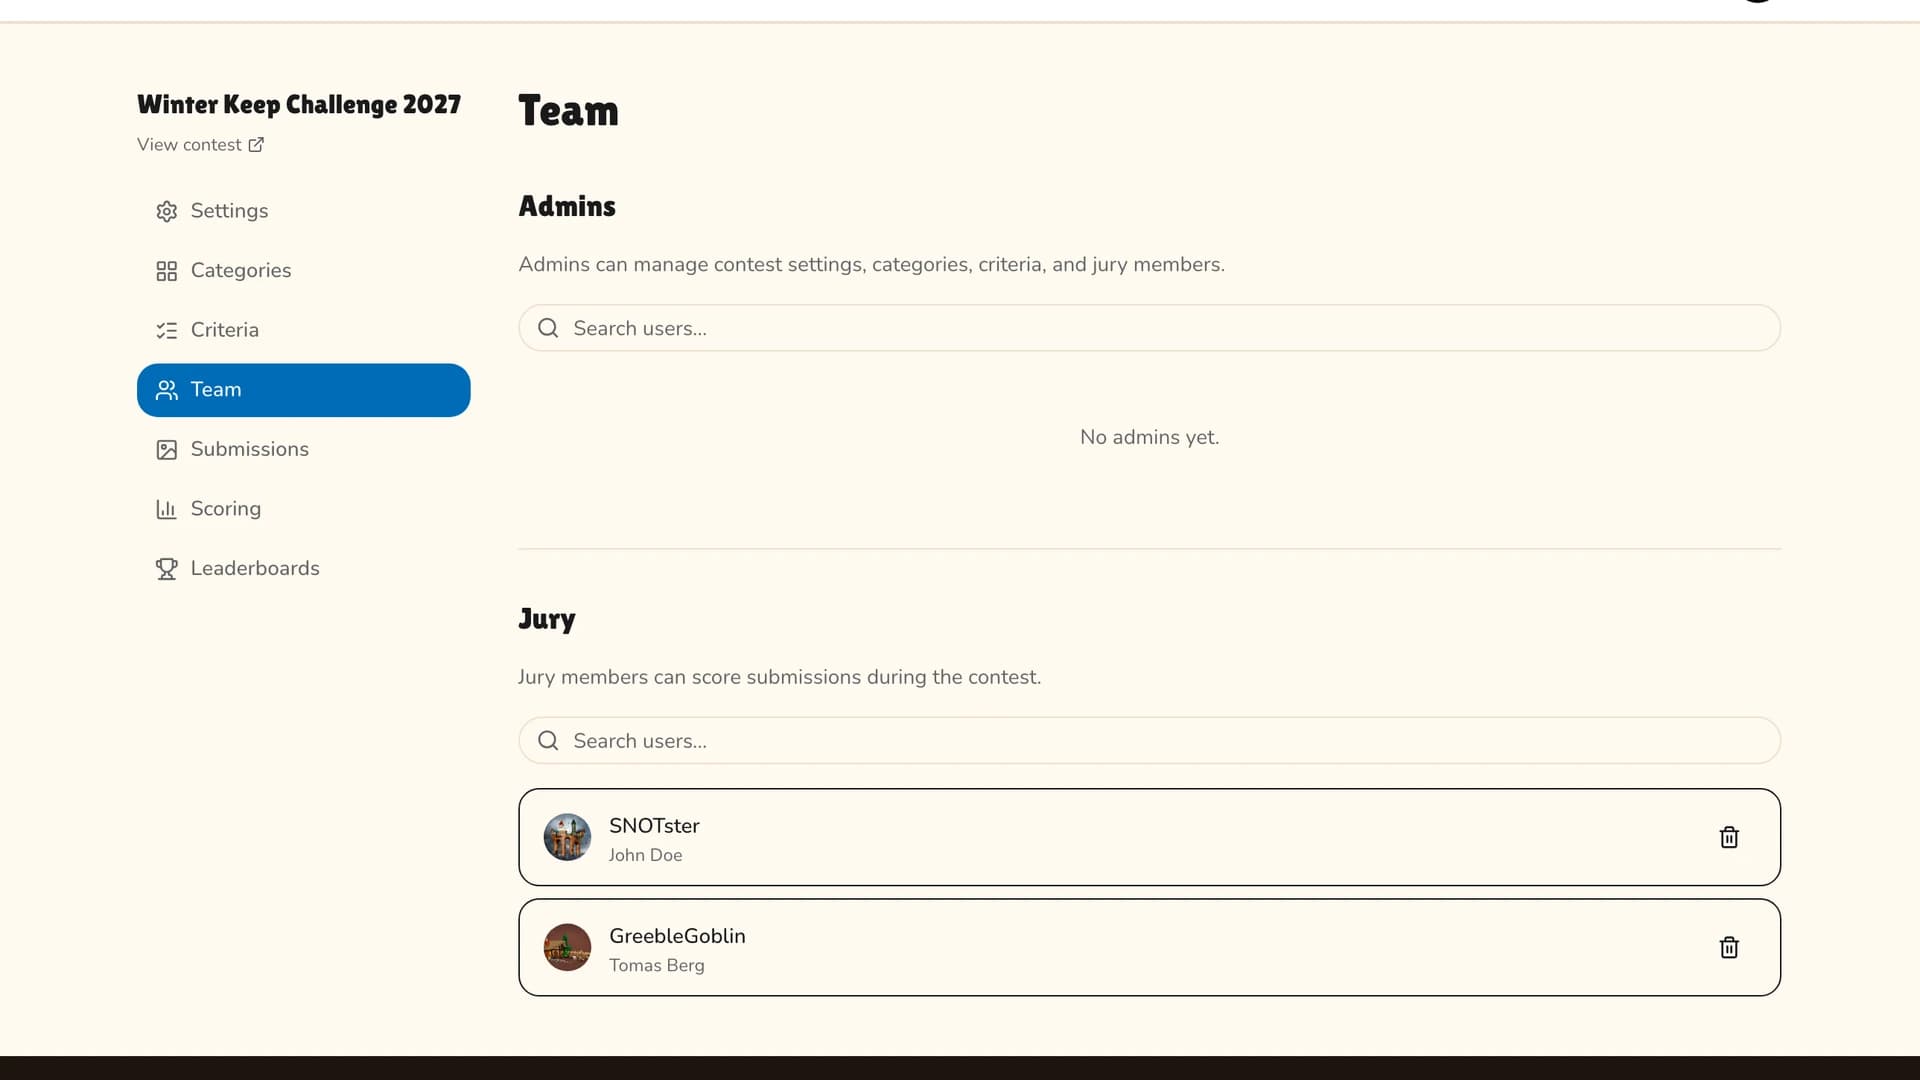The width and height of the screenshot is (1920, 1080).
Task: Open the Criteria section
Action: pos(303,330)
